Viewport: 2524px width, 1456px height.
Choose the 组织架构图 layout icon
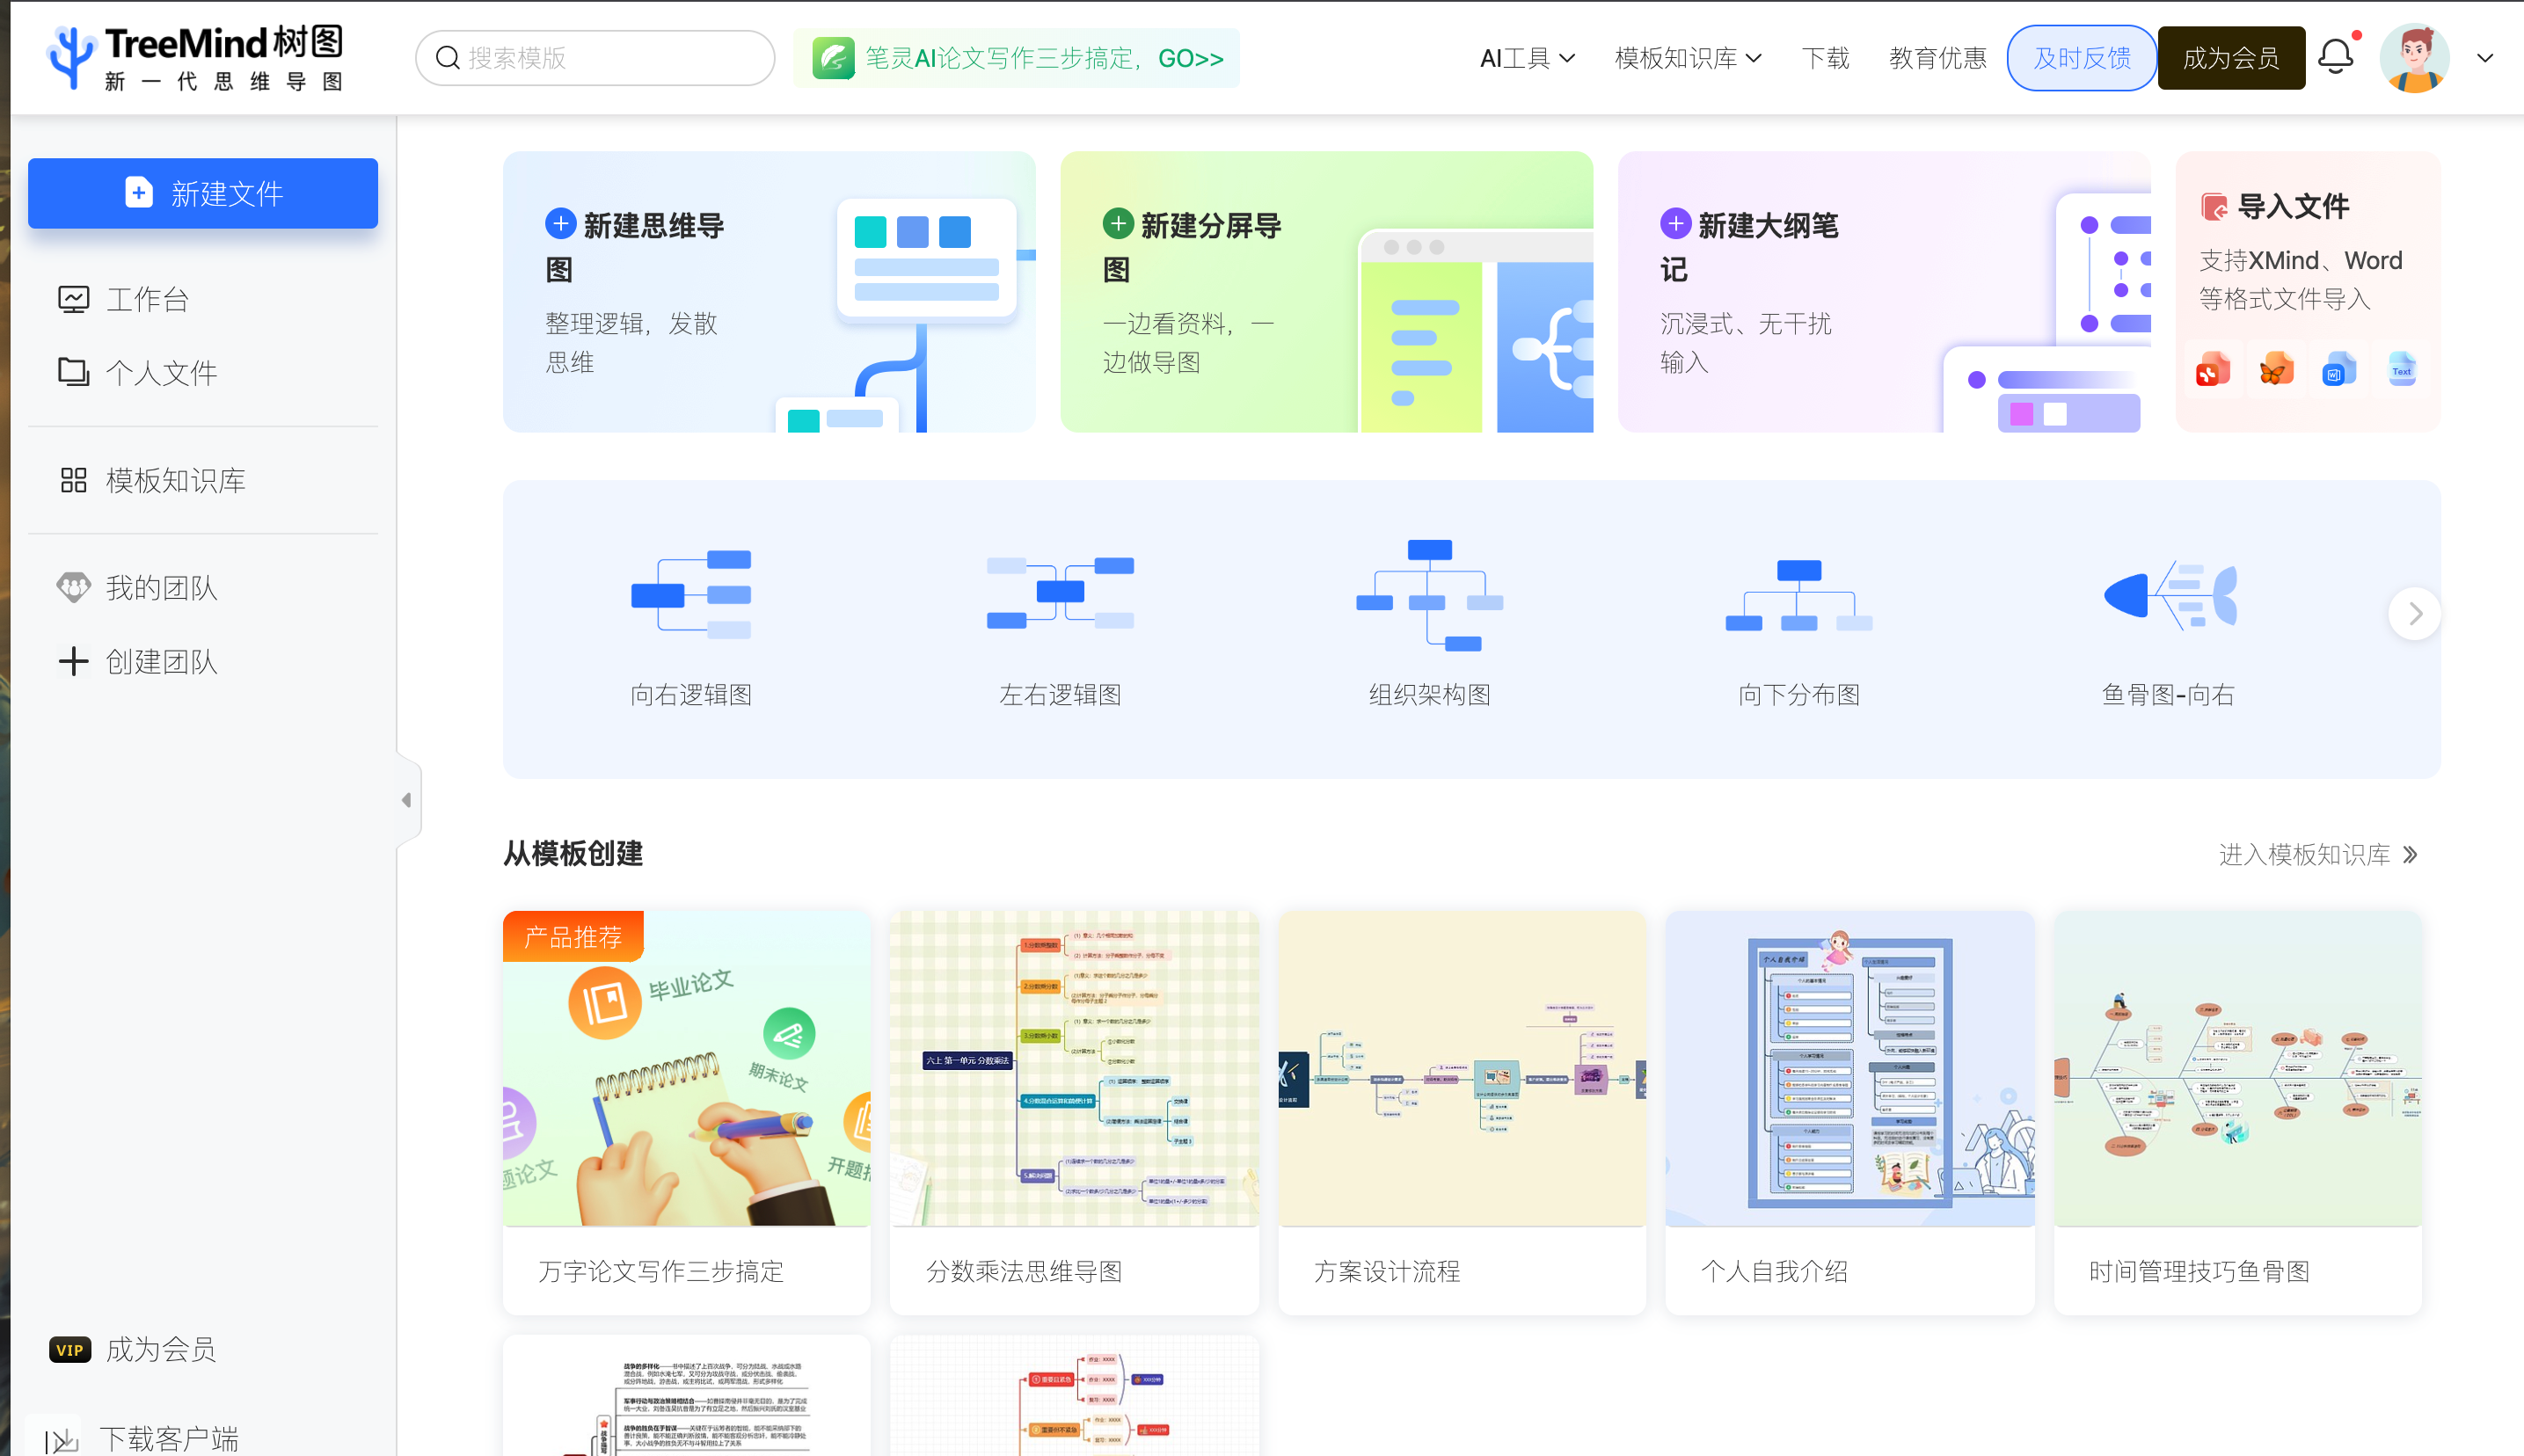click(x=1429, y=596)
